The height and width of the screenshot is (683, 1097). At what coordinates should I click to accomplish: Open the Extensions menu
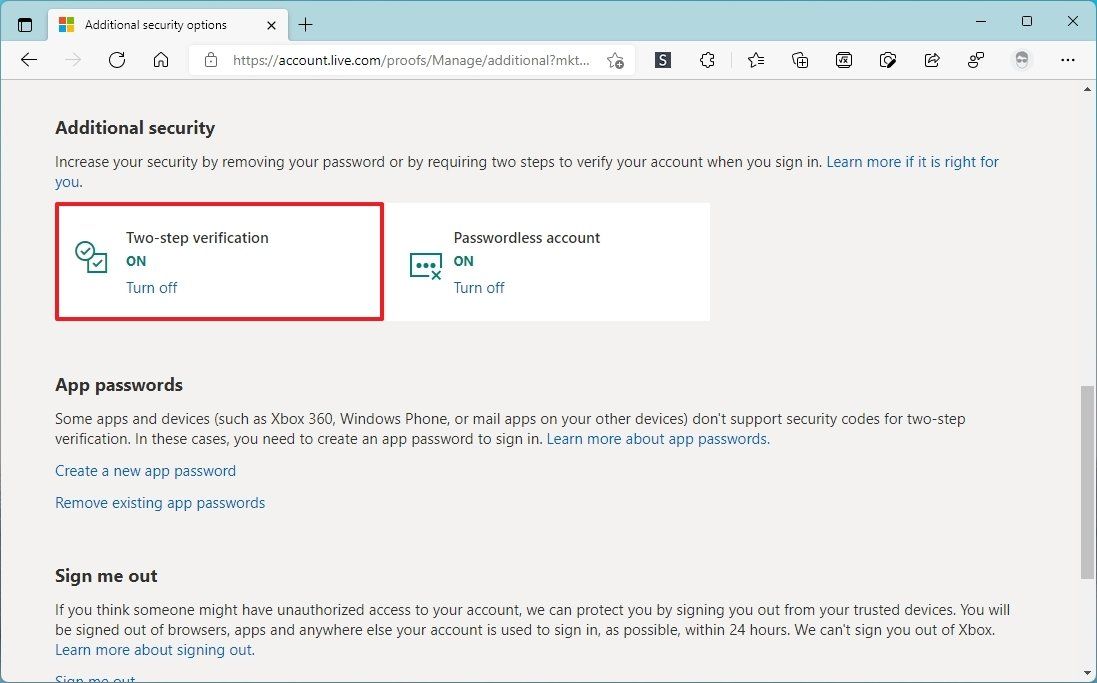pyautogui.click(x=707, y=60)
